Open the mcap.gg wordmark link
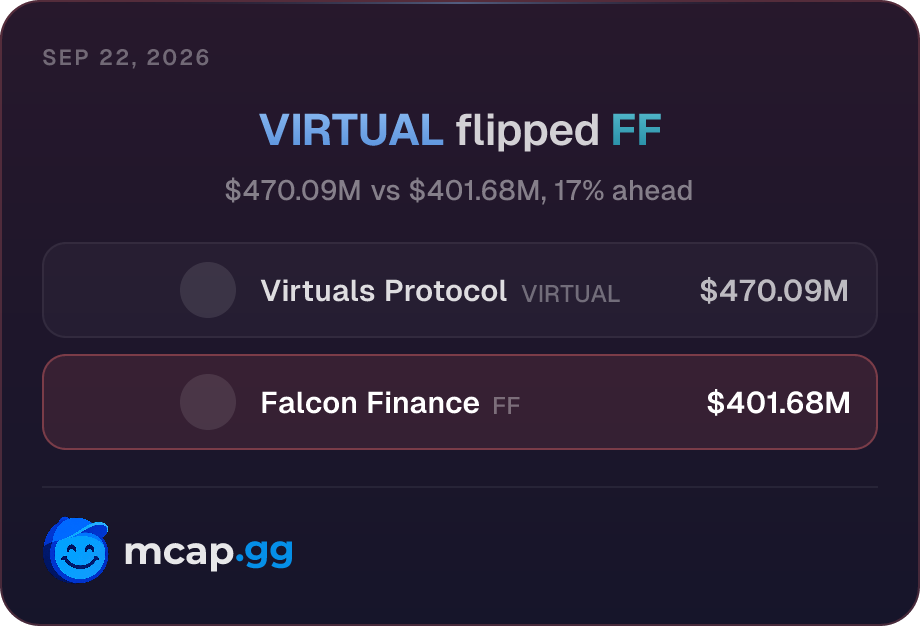 click(x=208, y=552)
